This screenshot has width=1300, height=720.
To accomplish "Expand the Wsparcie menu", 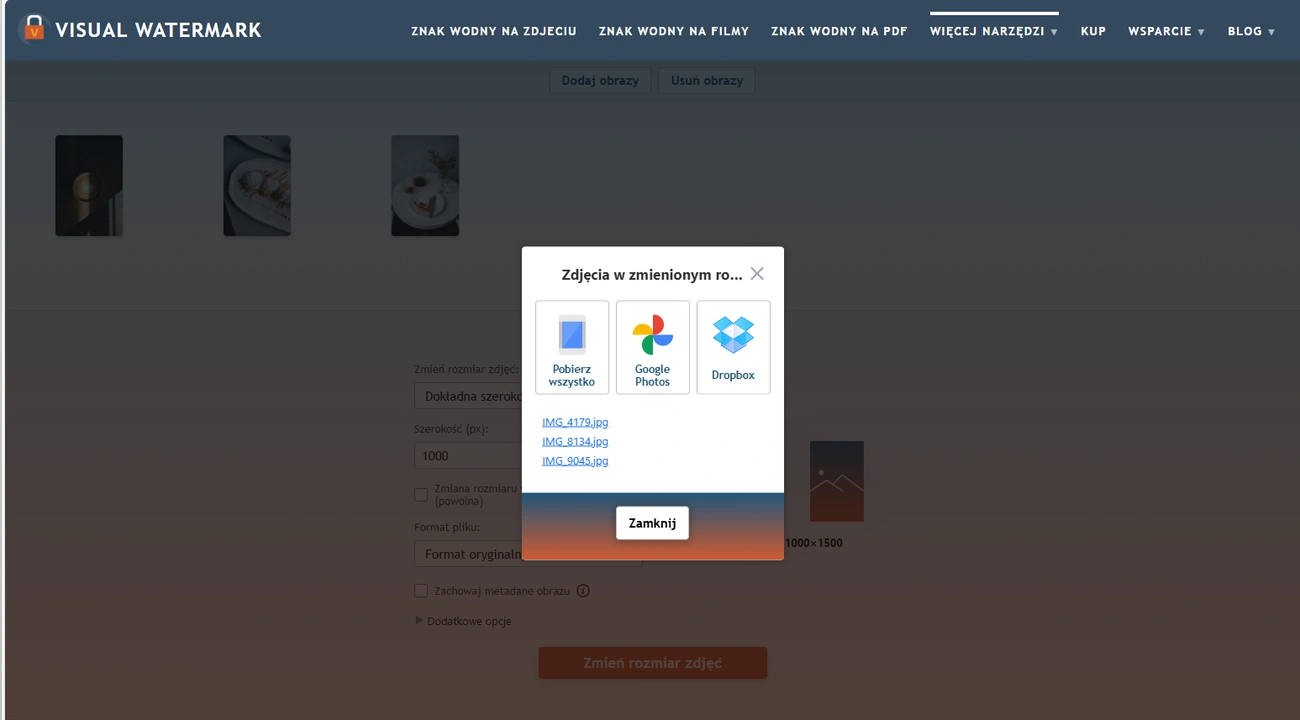I will [1166, 31].
